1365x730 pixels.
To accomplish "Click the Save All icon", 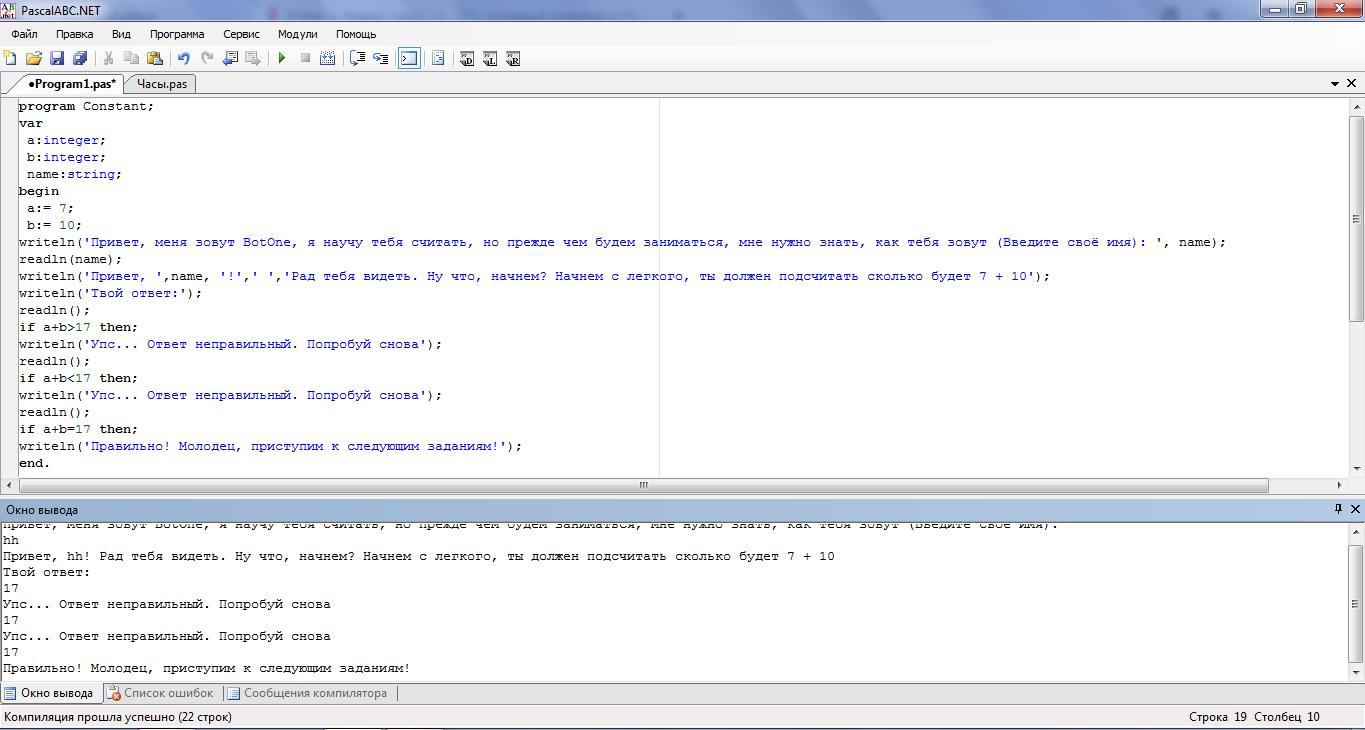I will (80, 59).
